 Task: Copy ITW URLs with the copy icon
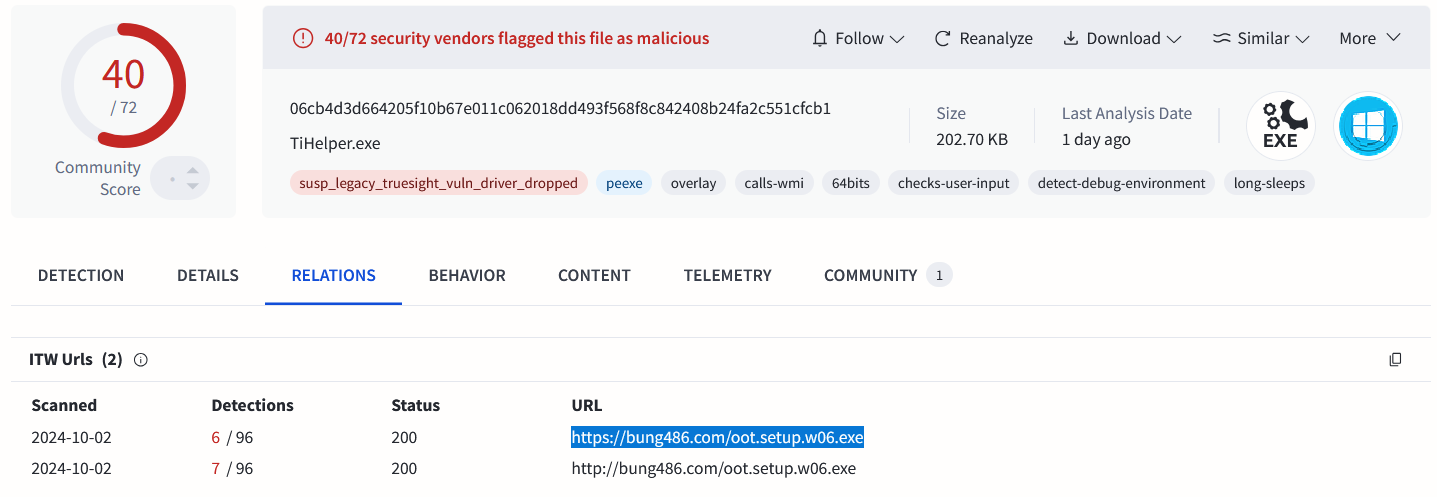coord(1395,360)
